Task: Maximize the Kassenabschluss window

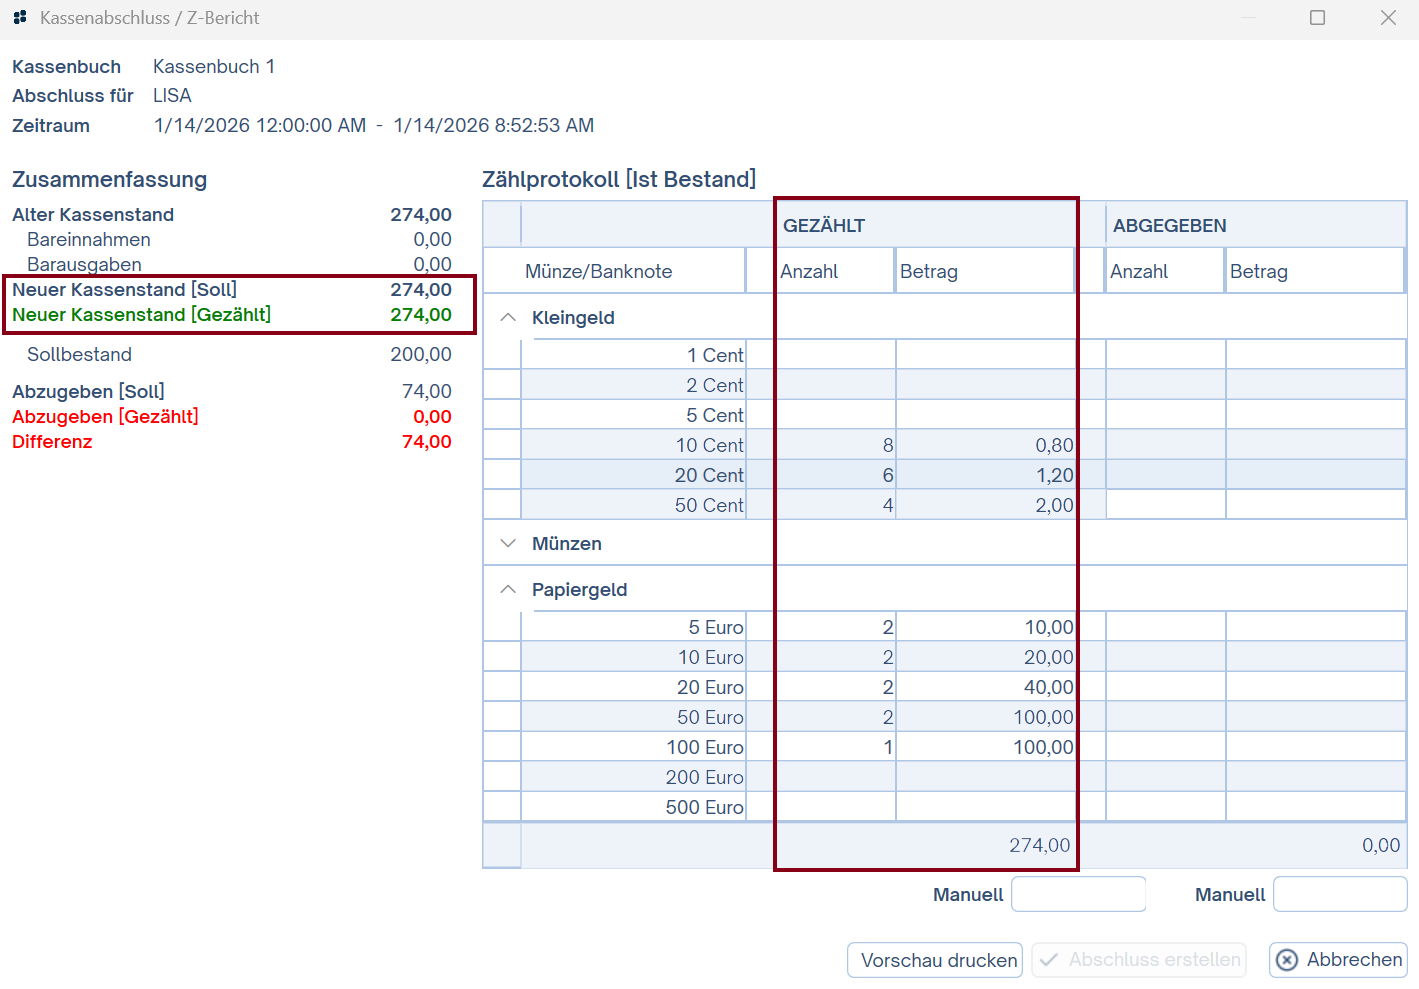Action: point(1317,18)
